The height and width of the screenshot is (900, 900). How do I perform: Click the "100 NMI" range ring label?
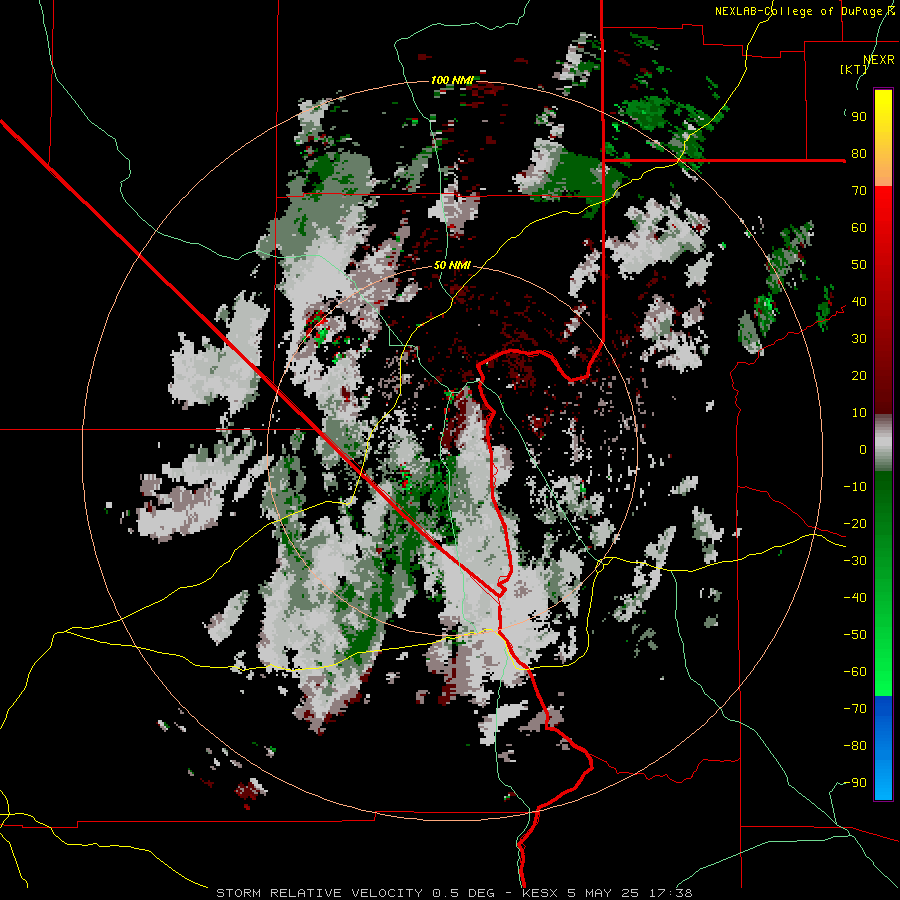coord(452,80)
